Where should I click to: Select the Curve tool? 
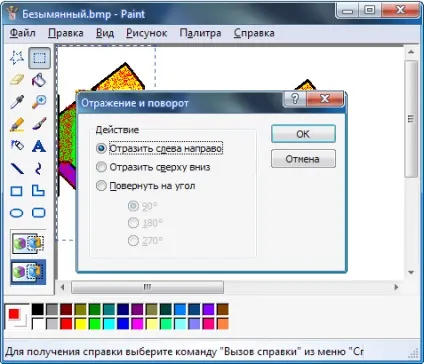[39, 168]
